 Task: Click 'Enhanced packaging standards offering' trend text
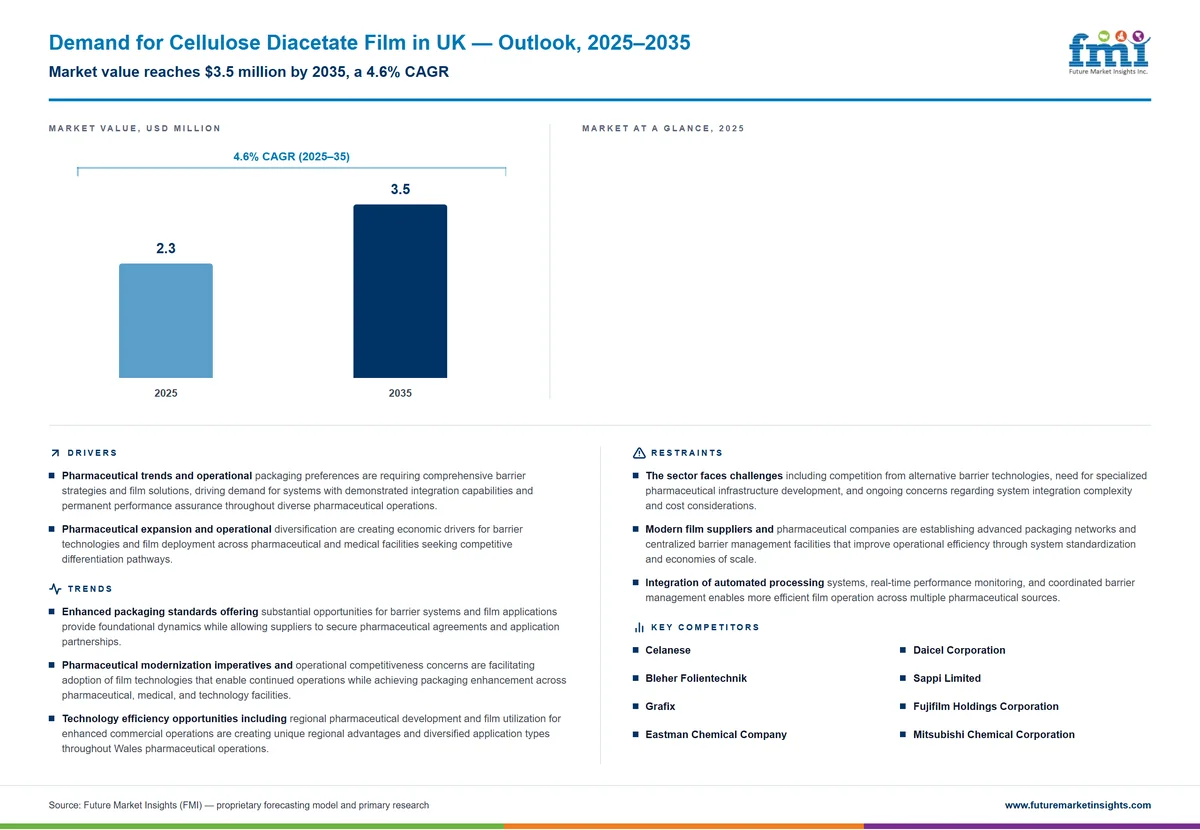160,611
